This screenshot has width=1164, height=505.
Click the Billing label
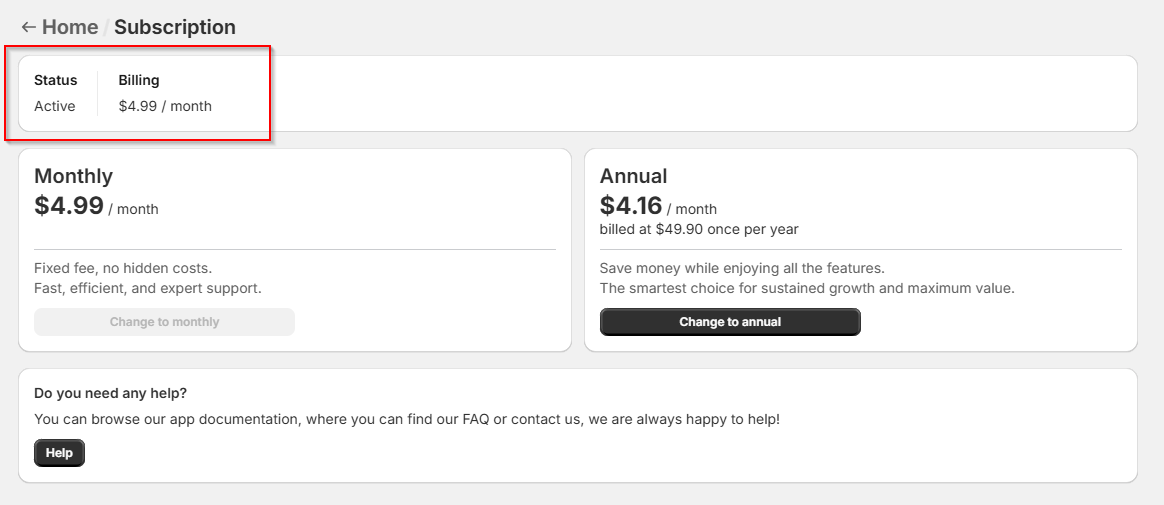pos(139,80)
